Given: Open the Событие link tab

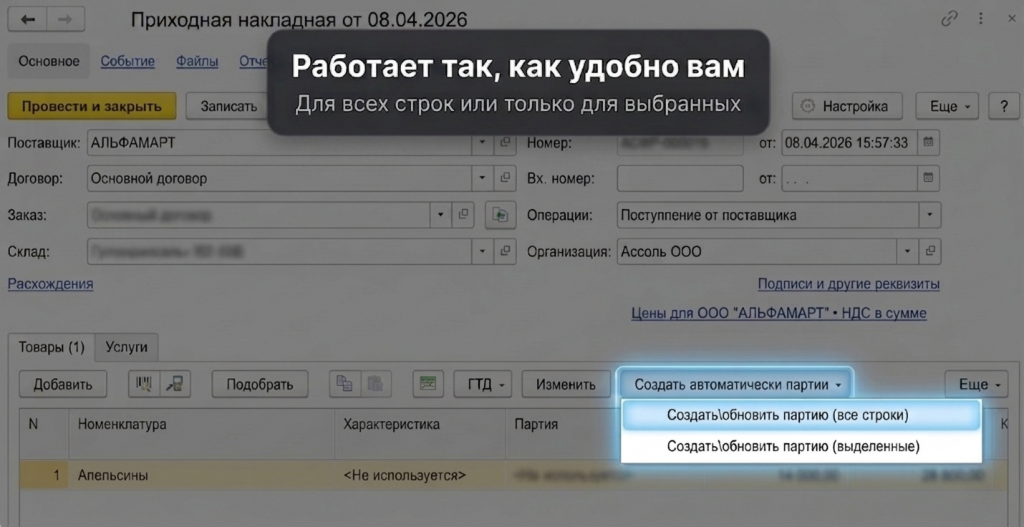Looking at the screenshot, I should click(x=127, y=61).
